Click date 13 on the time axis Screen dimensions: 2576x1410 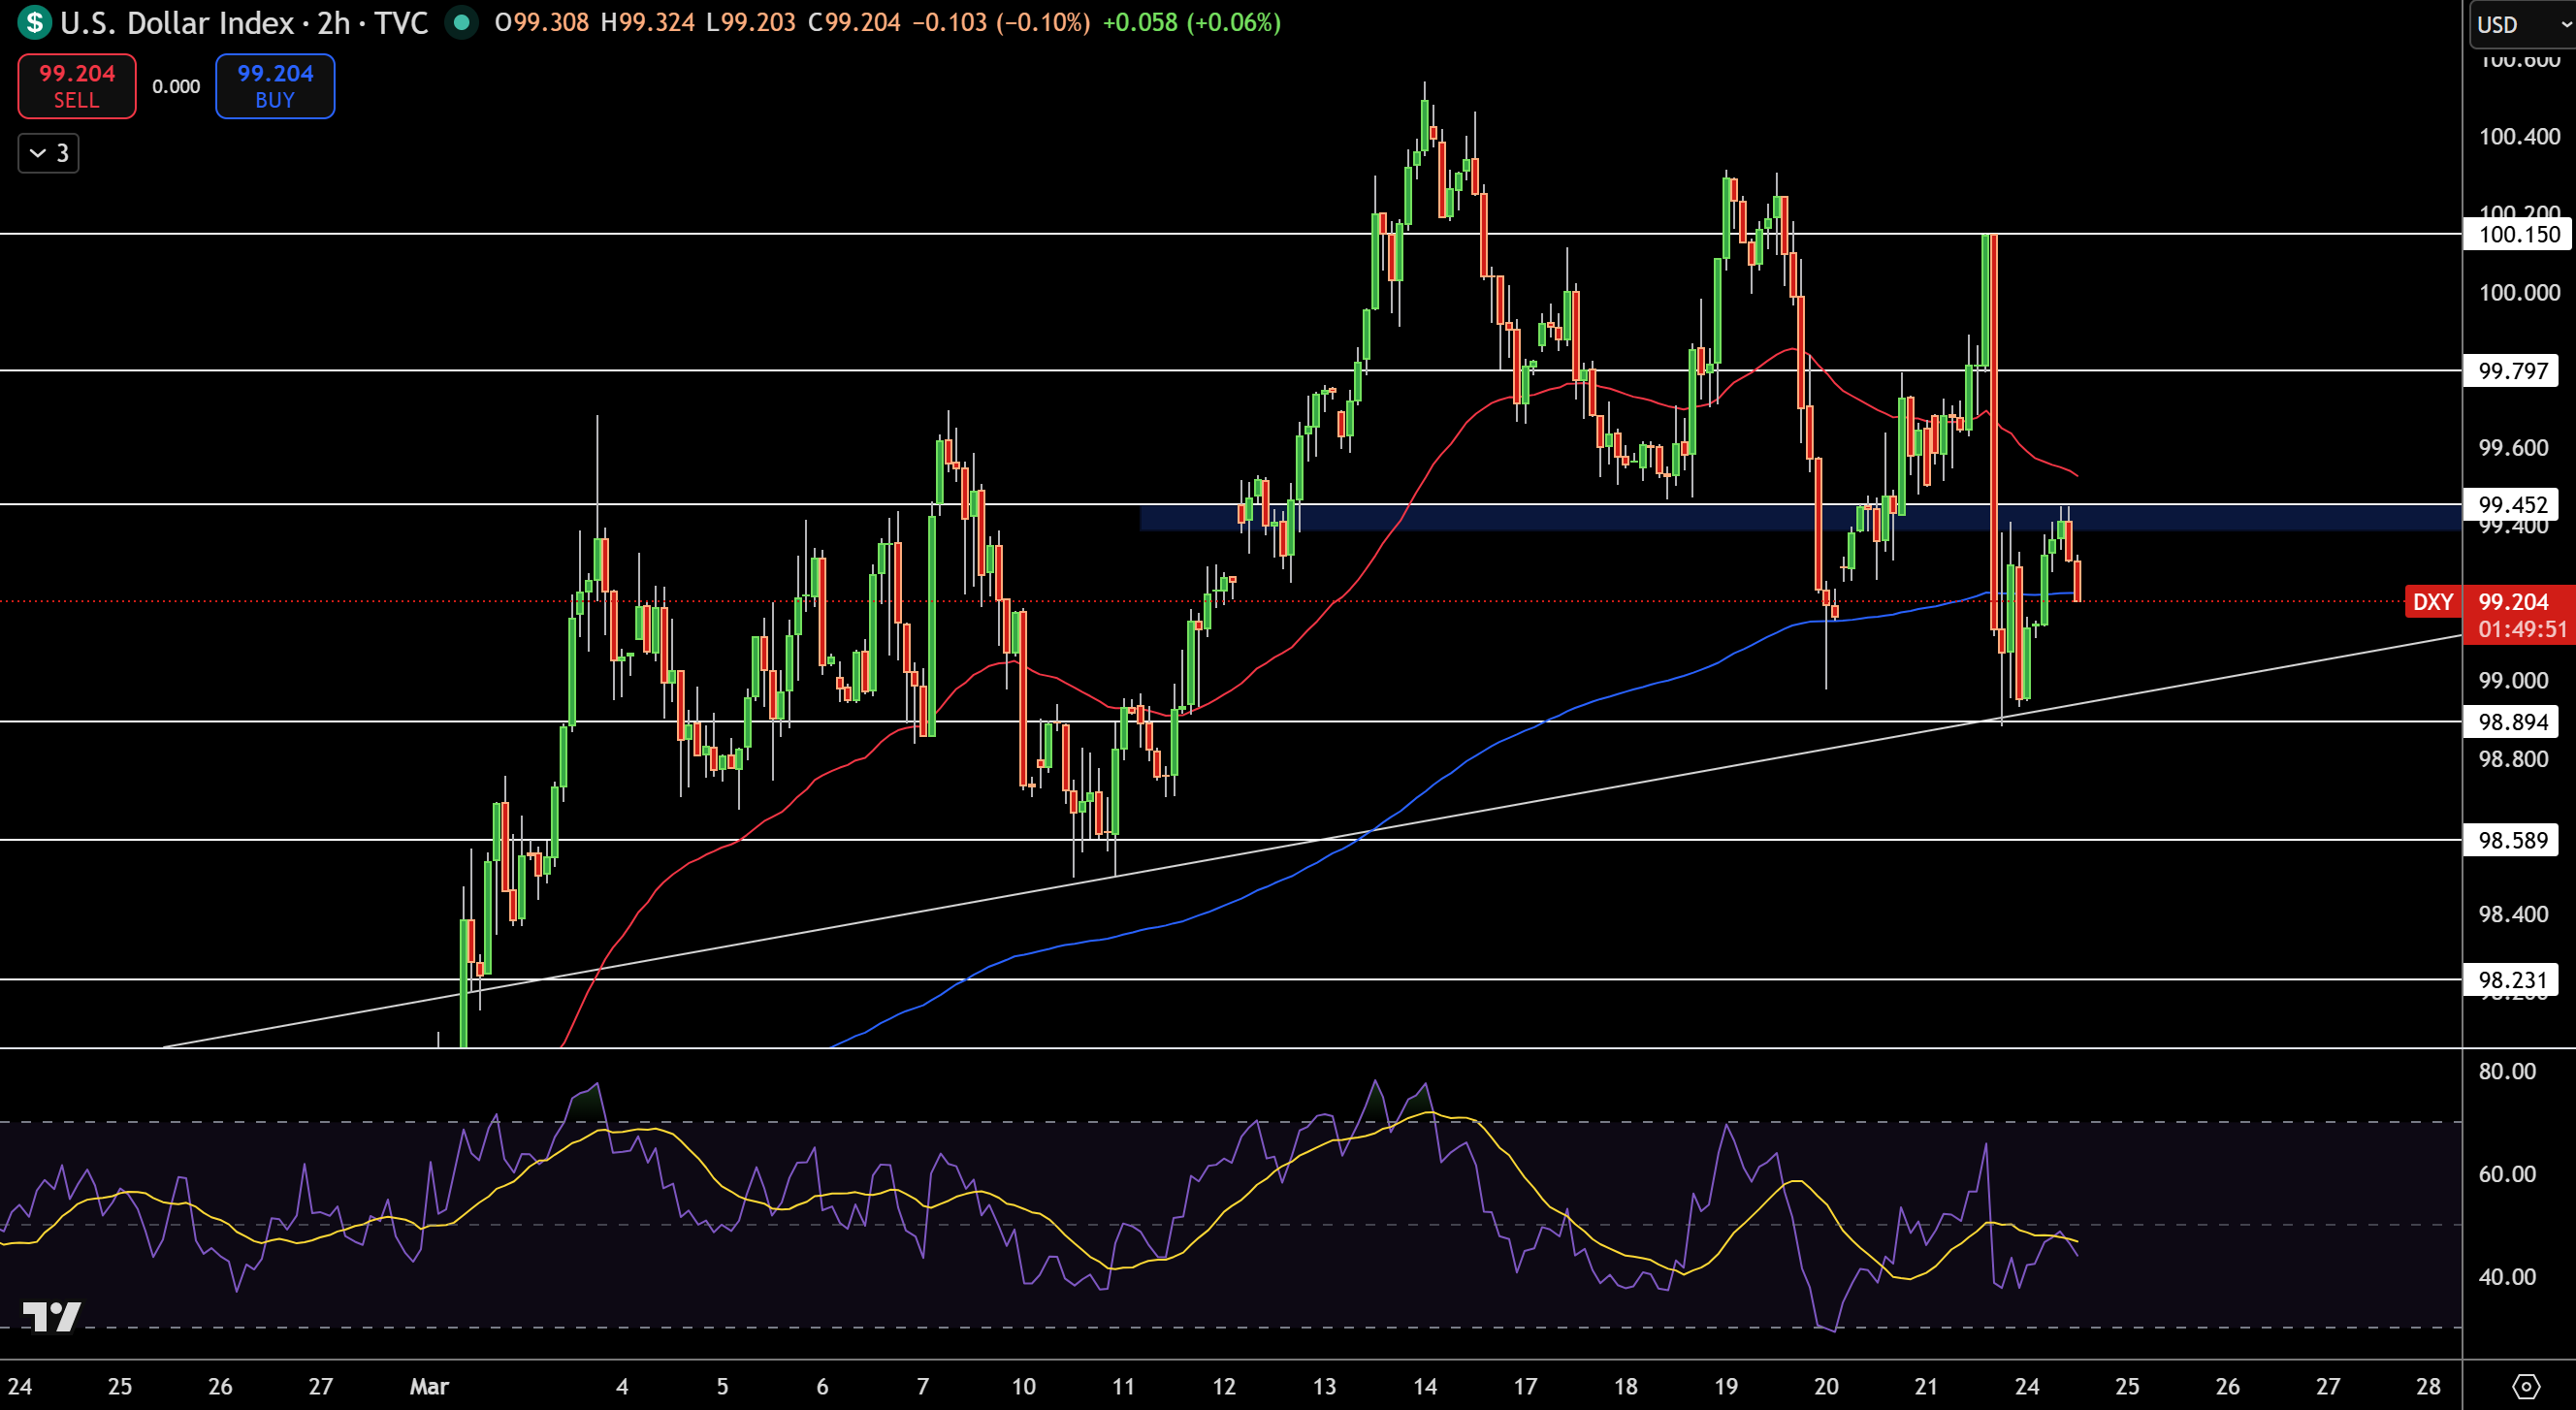tap(1324, 1386)
